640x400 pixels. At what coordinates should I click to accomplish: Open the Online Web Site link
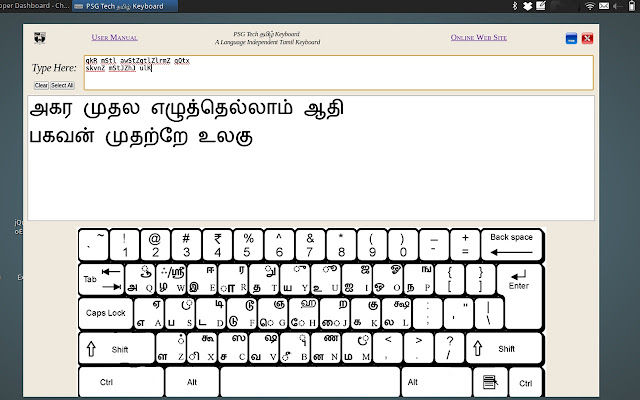pyautogui.click(x=478, y=38)
